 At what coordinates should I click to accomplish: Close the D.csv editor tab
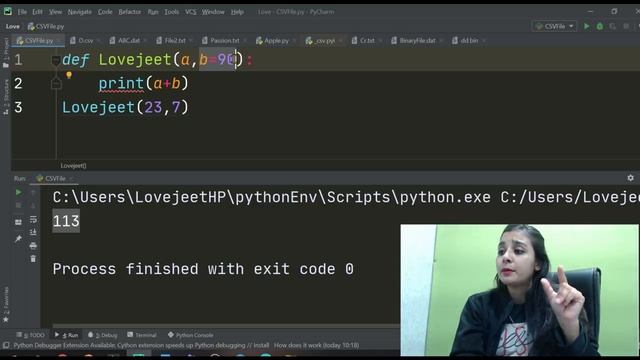[98, 41]
